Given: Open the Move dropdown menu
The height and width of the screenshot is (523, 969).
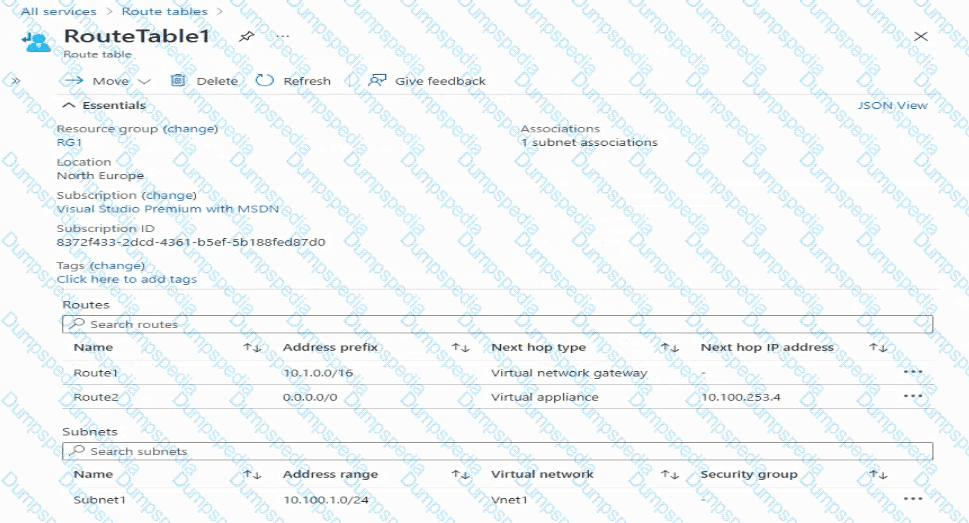Looking at the screenshot, I should coord(144,81).
